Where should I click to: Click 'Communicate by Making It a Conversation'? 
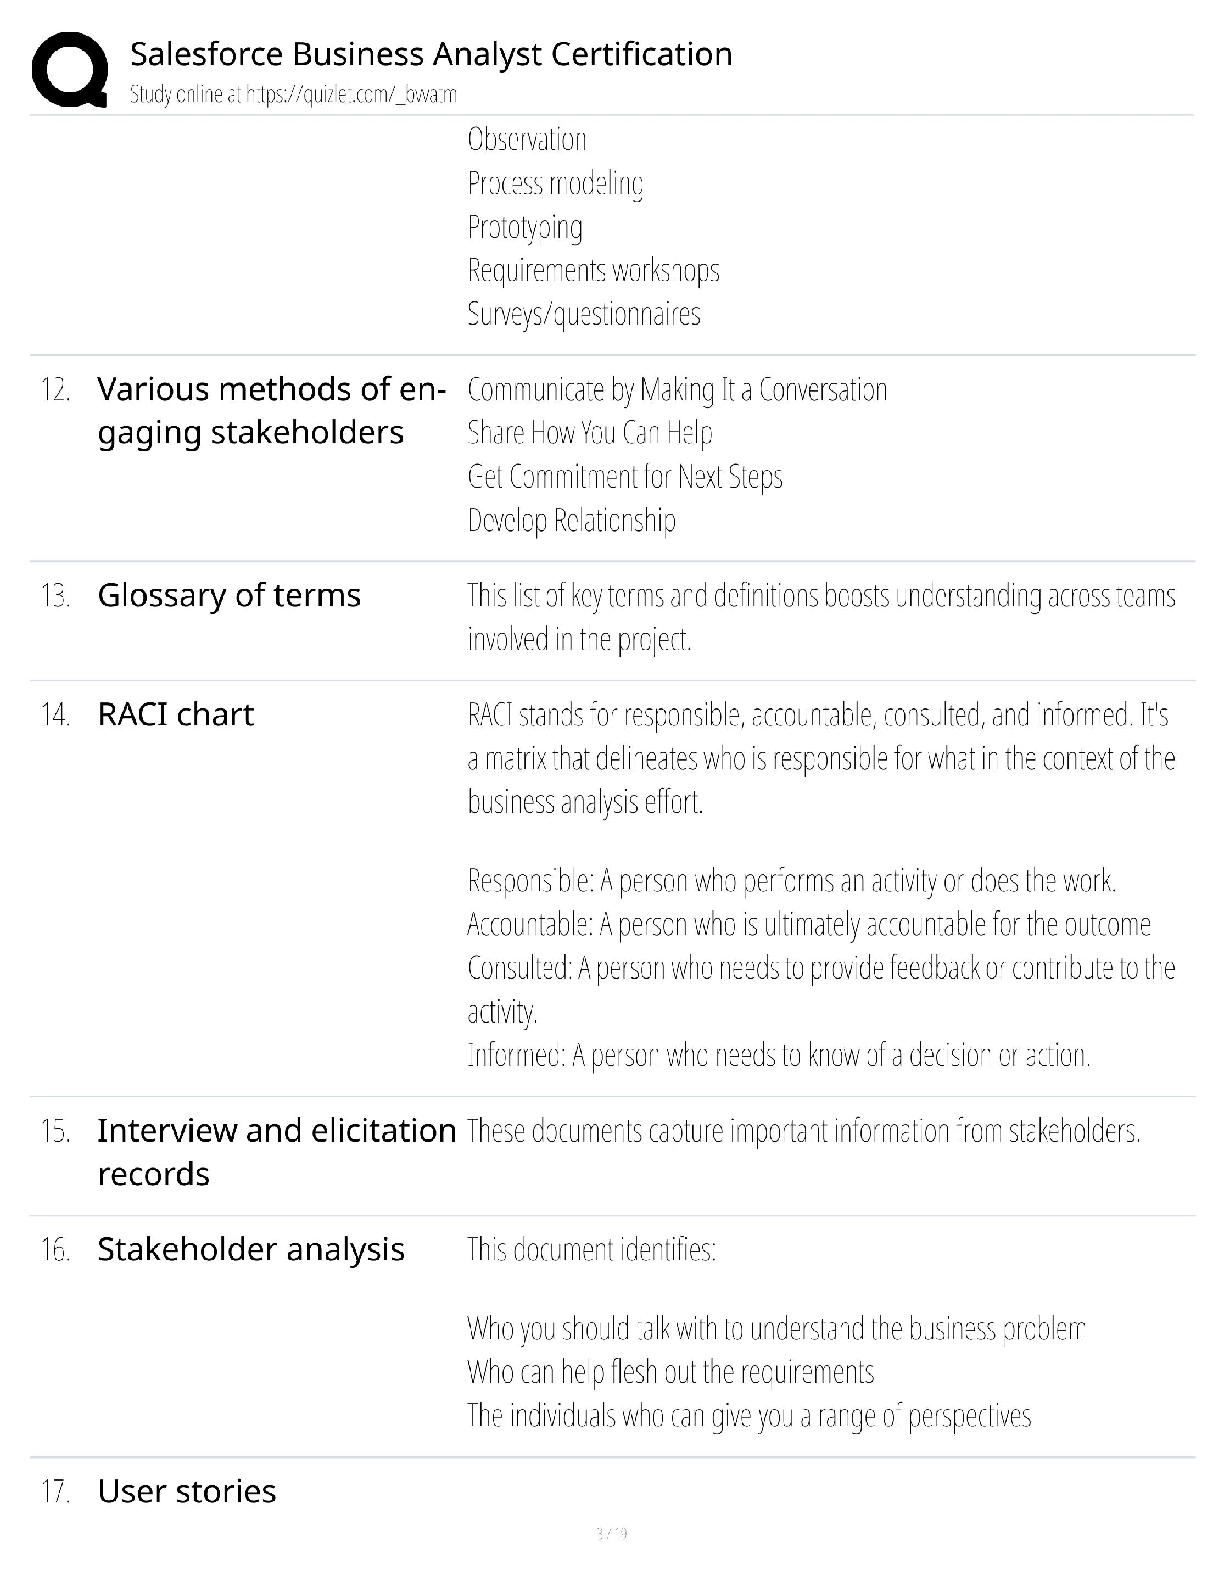click(x=677, y=389)
